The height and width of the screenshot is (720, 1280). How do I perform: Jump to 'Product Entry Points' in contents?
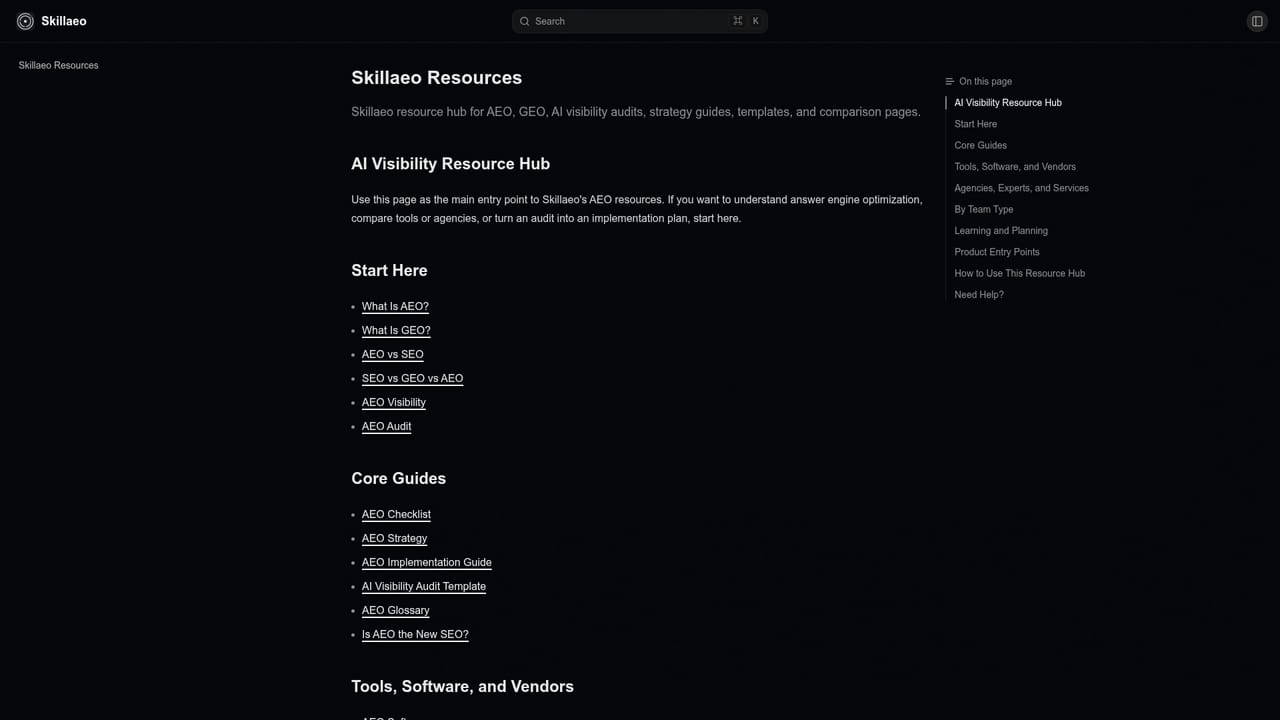tap(997, 252)
